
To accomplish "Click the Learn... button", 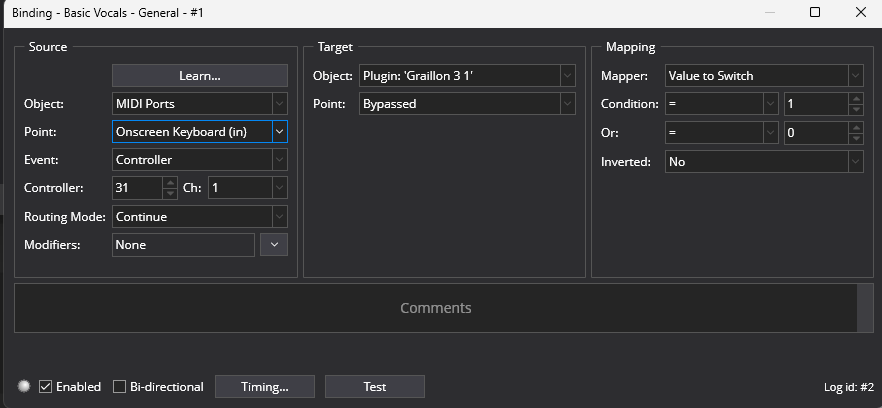I will [200, 75].
